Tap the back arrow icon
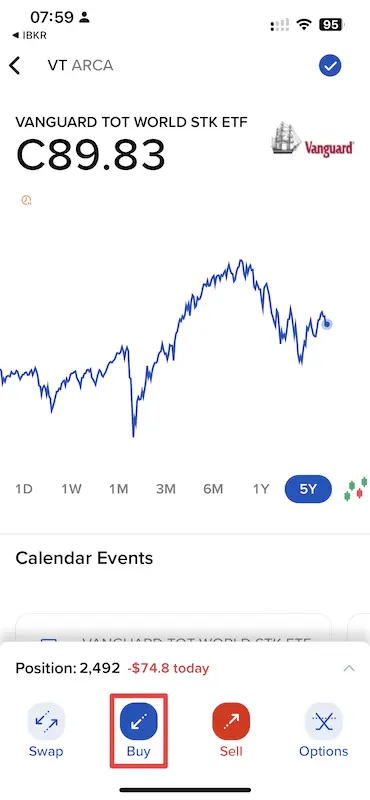 pos(15,66)
